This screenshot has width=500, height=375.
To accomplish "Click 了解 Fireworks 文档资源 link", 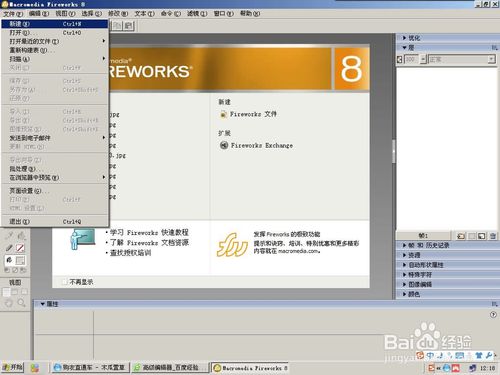I will [149, 243].
